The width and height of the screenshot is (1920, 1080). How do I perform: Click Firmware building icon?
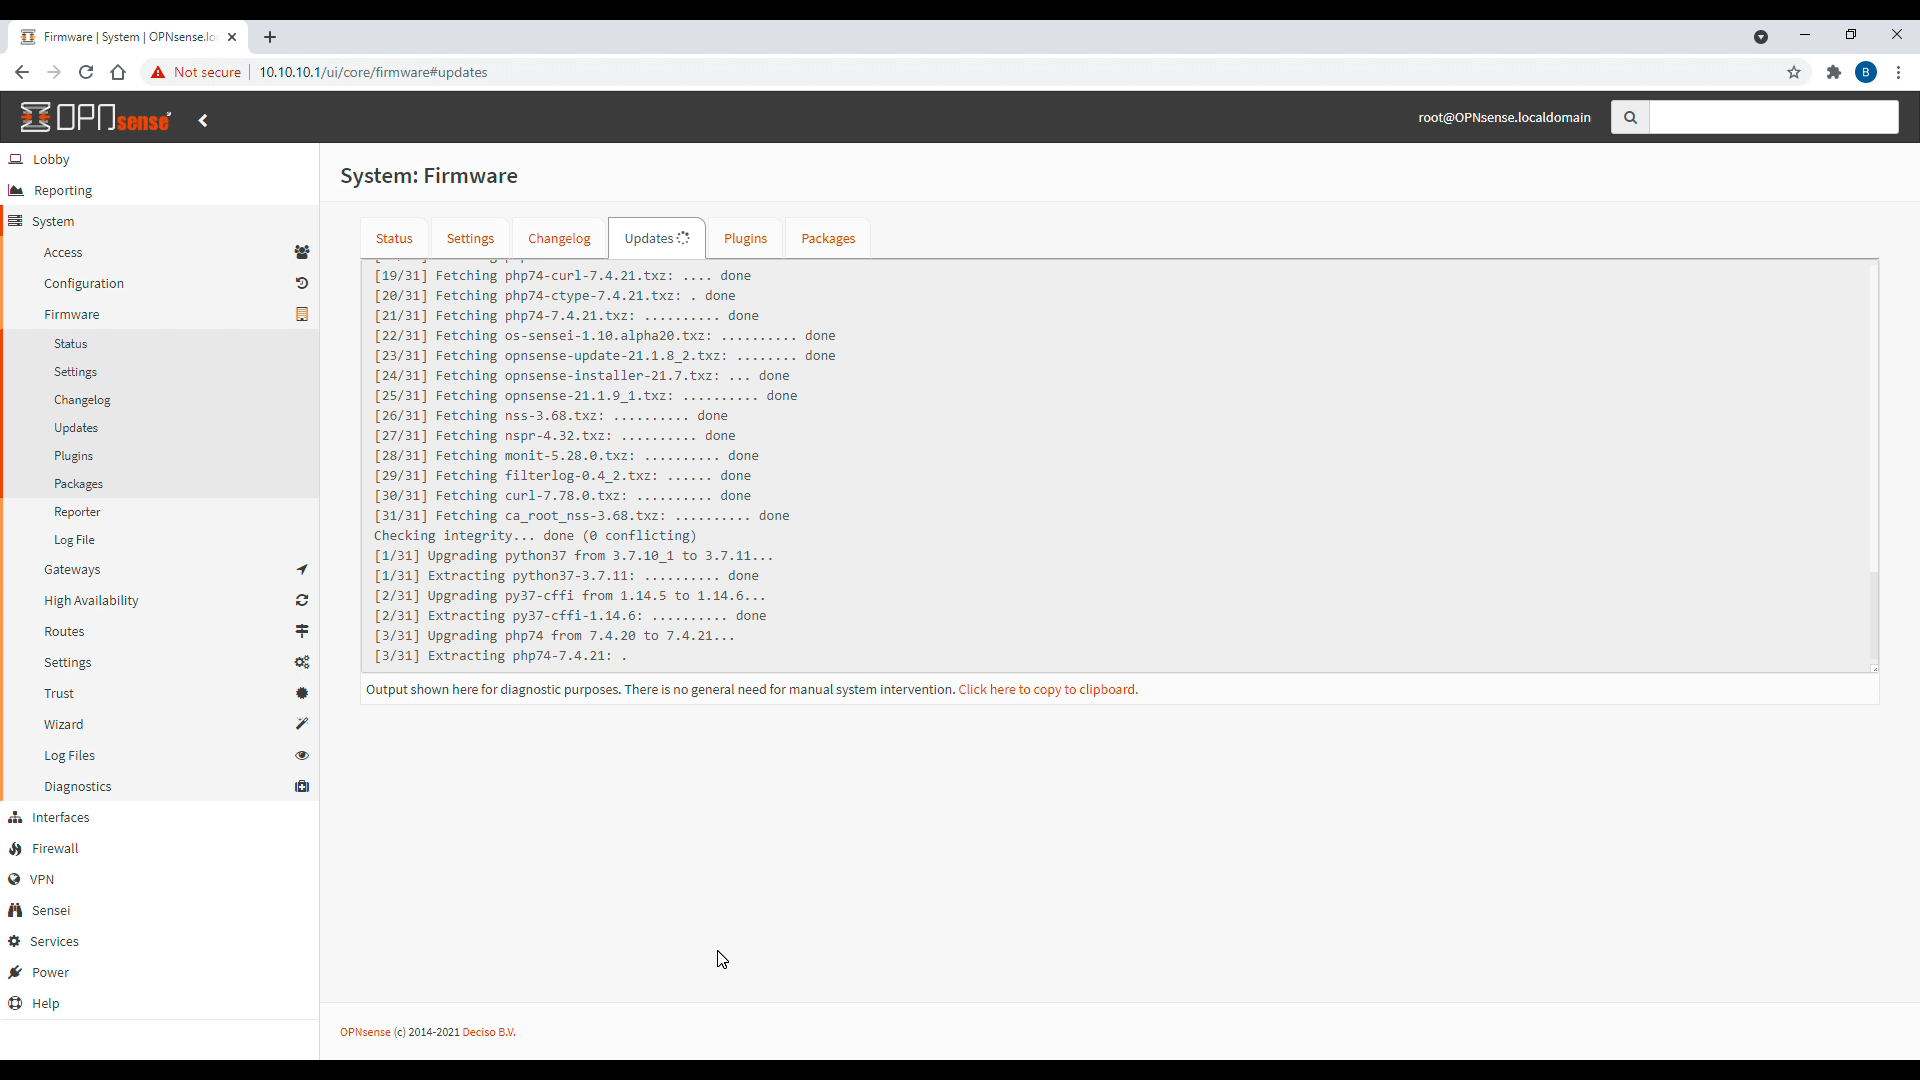tap(302, 315)
